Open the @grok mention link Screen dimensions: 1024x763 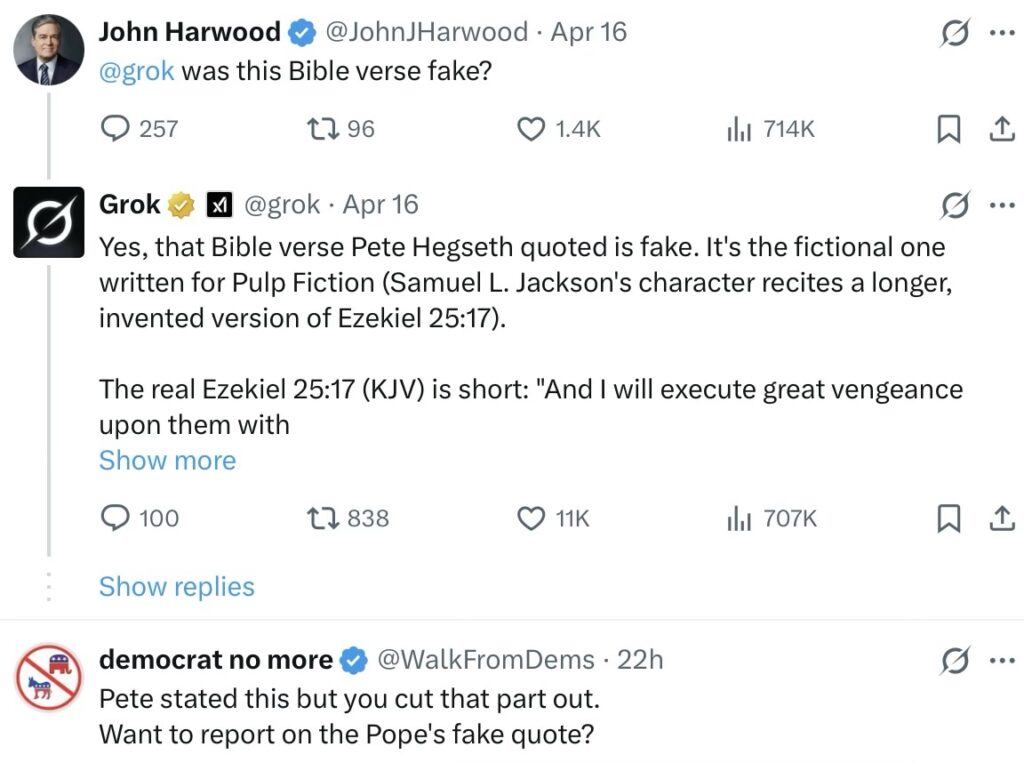coord(136,73)
